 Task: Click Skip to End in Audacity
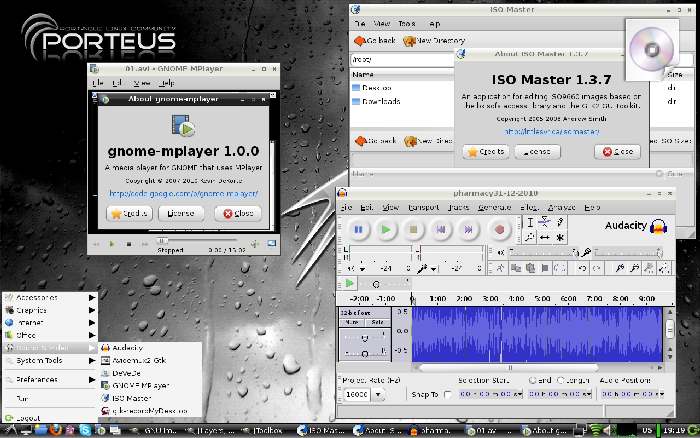tap(470, 230)
